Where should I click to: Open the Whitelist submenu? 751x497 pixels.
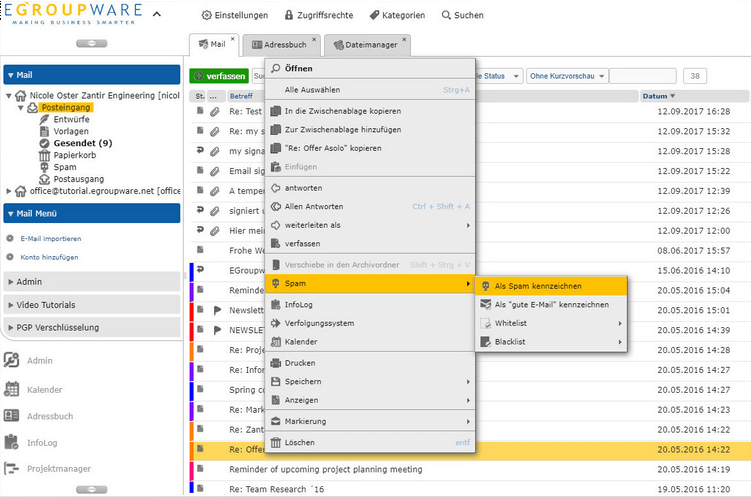tap(551, 324)
